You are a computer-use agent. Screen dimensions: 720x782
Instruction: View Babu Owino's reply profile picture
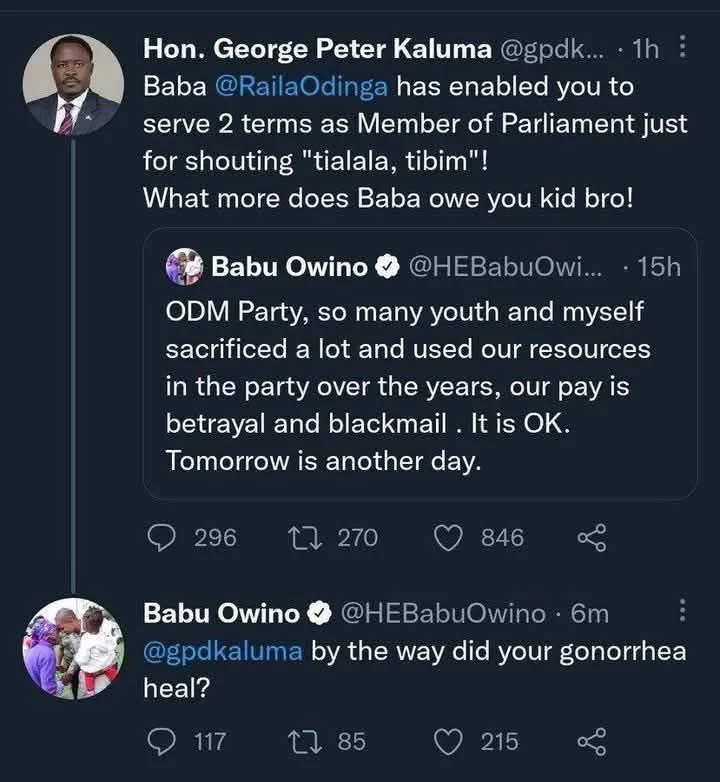tap(73, 648)
